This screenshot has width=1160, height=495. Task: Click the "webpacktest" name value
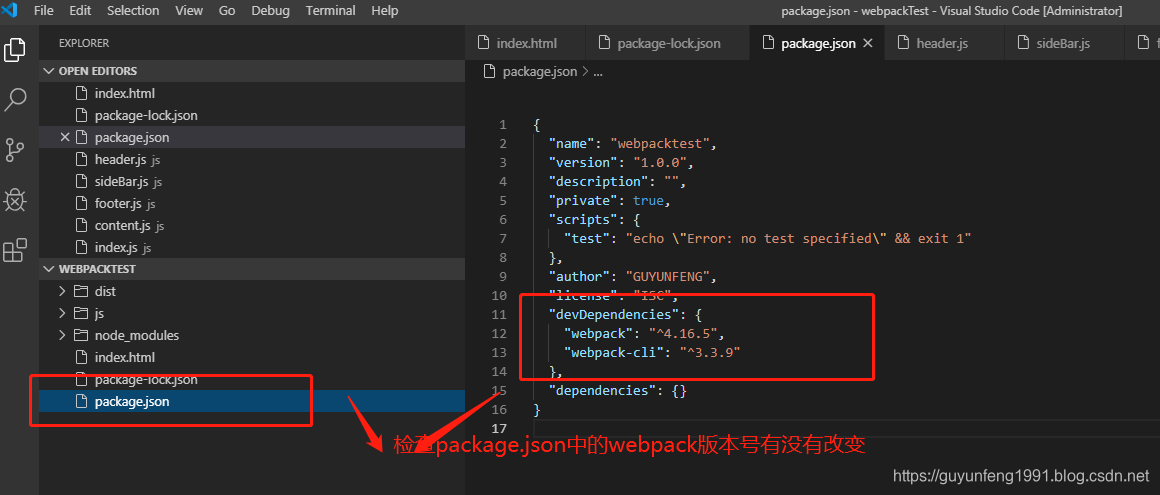pos(660,144)
